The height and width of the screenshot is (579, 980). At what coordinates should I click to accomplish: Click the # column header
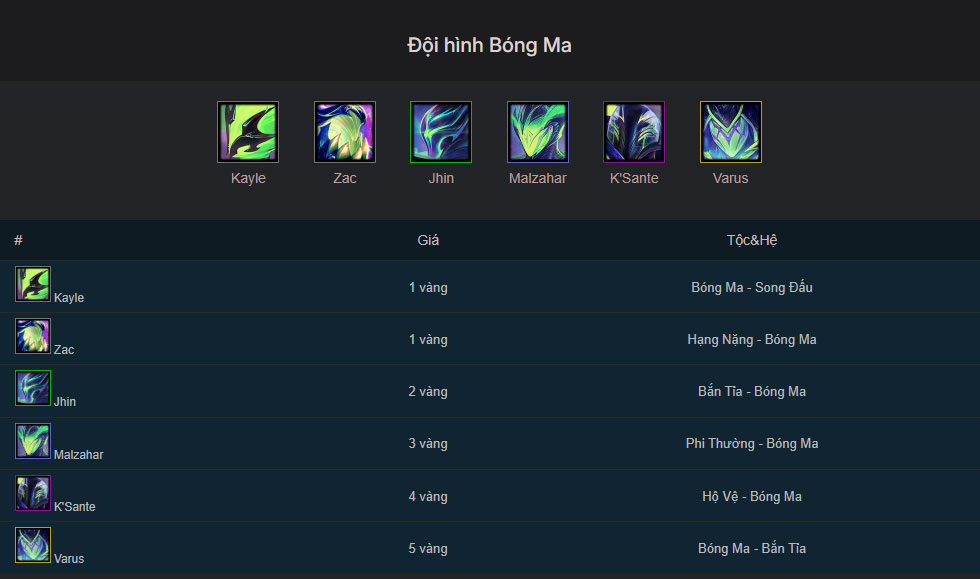(x=18, y=240)
